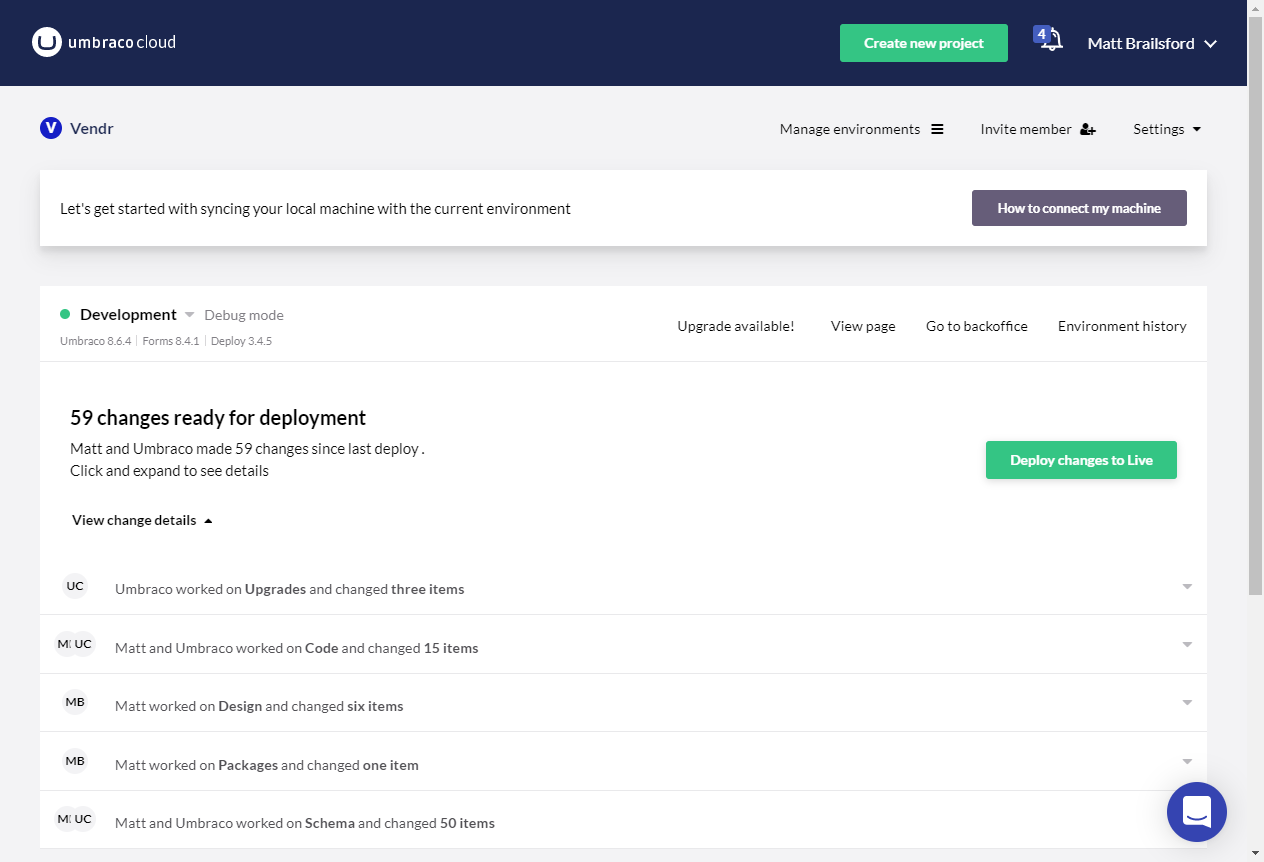Screen dimensions: 1264x862
Task: Open the Settings dropdown menu
Action: tap(1167, 129)
